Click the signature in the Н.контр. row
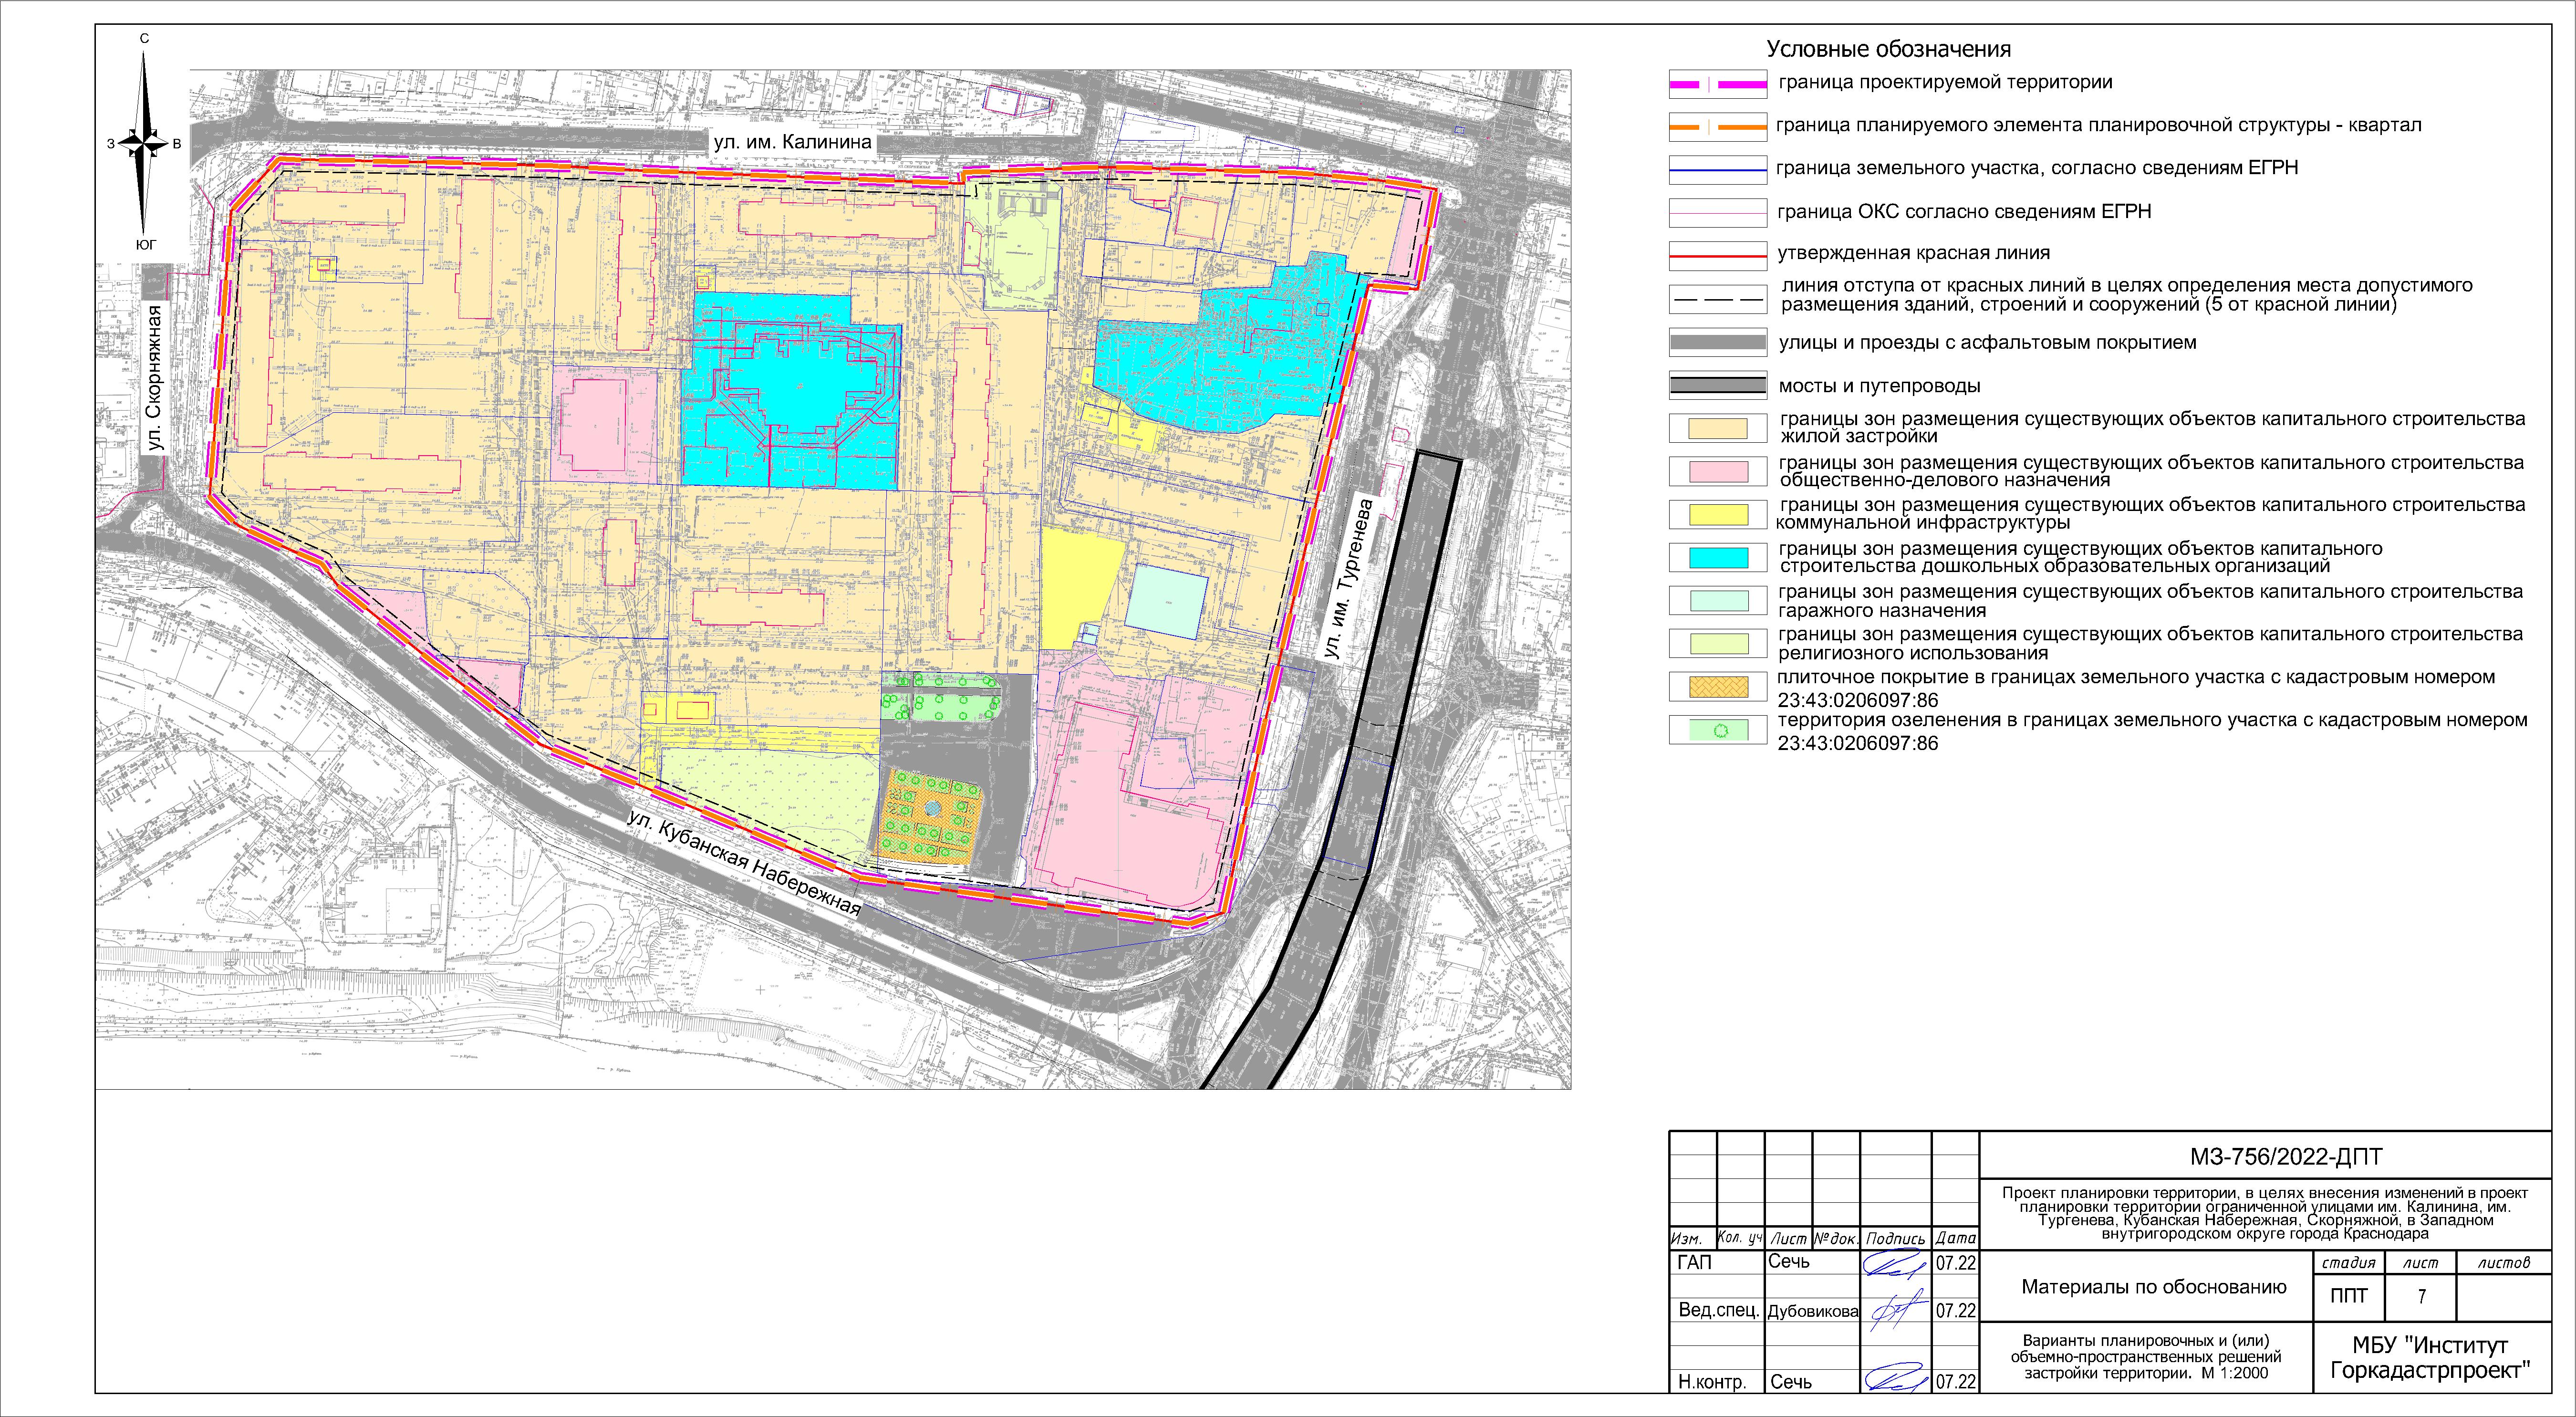 [x=1897, y=1377]
